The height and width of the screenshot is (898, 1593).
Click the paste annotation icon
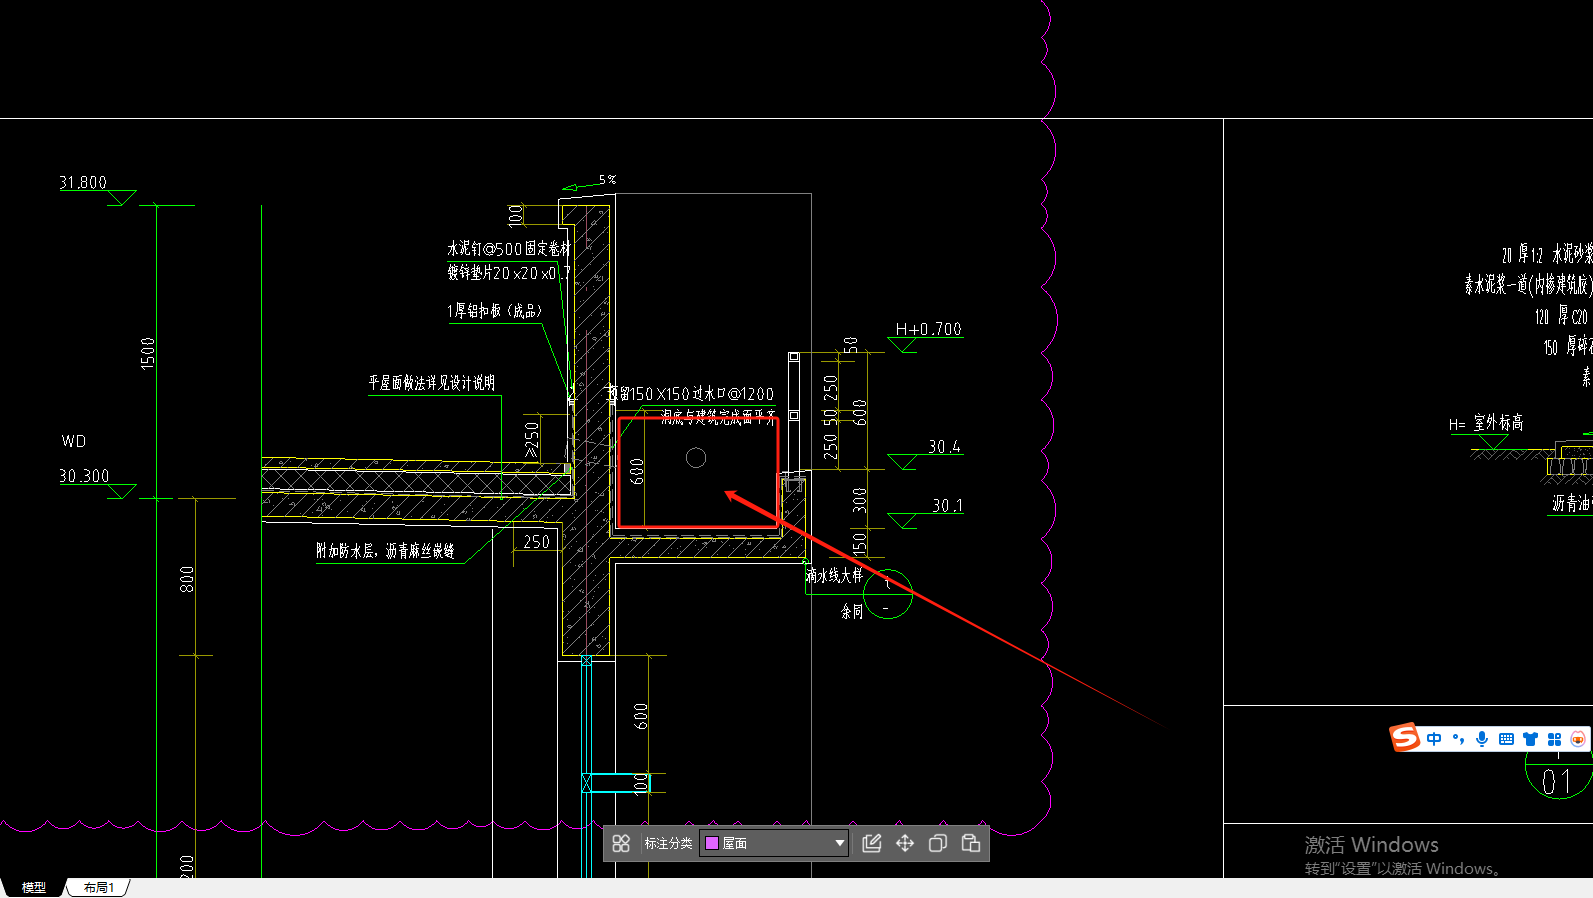tap(970, 843)
